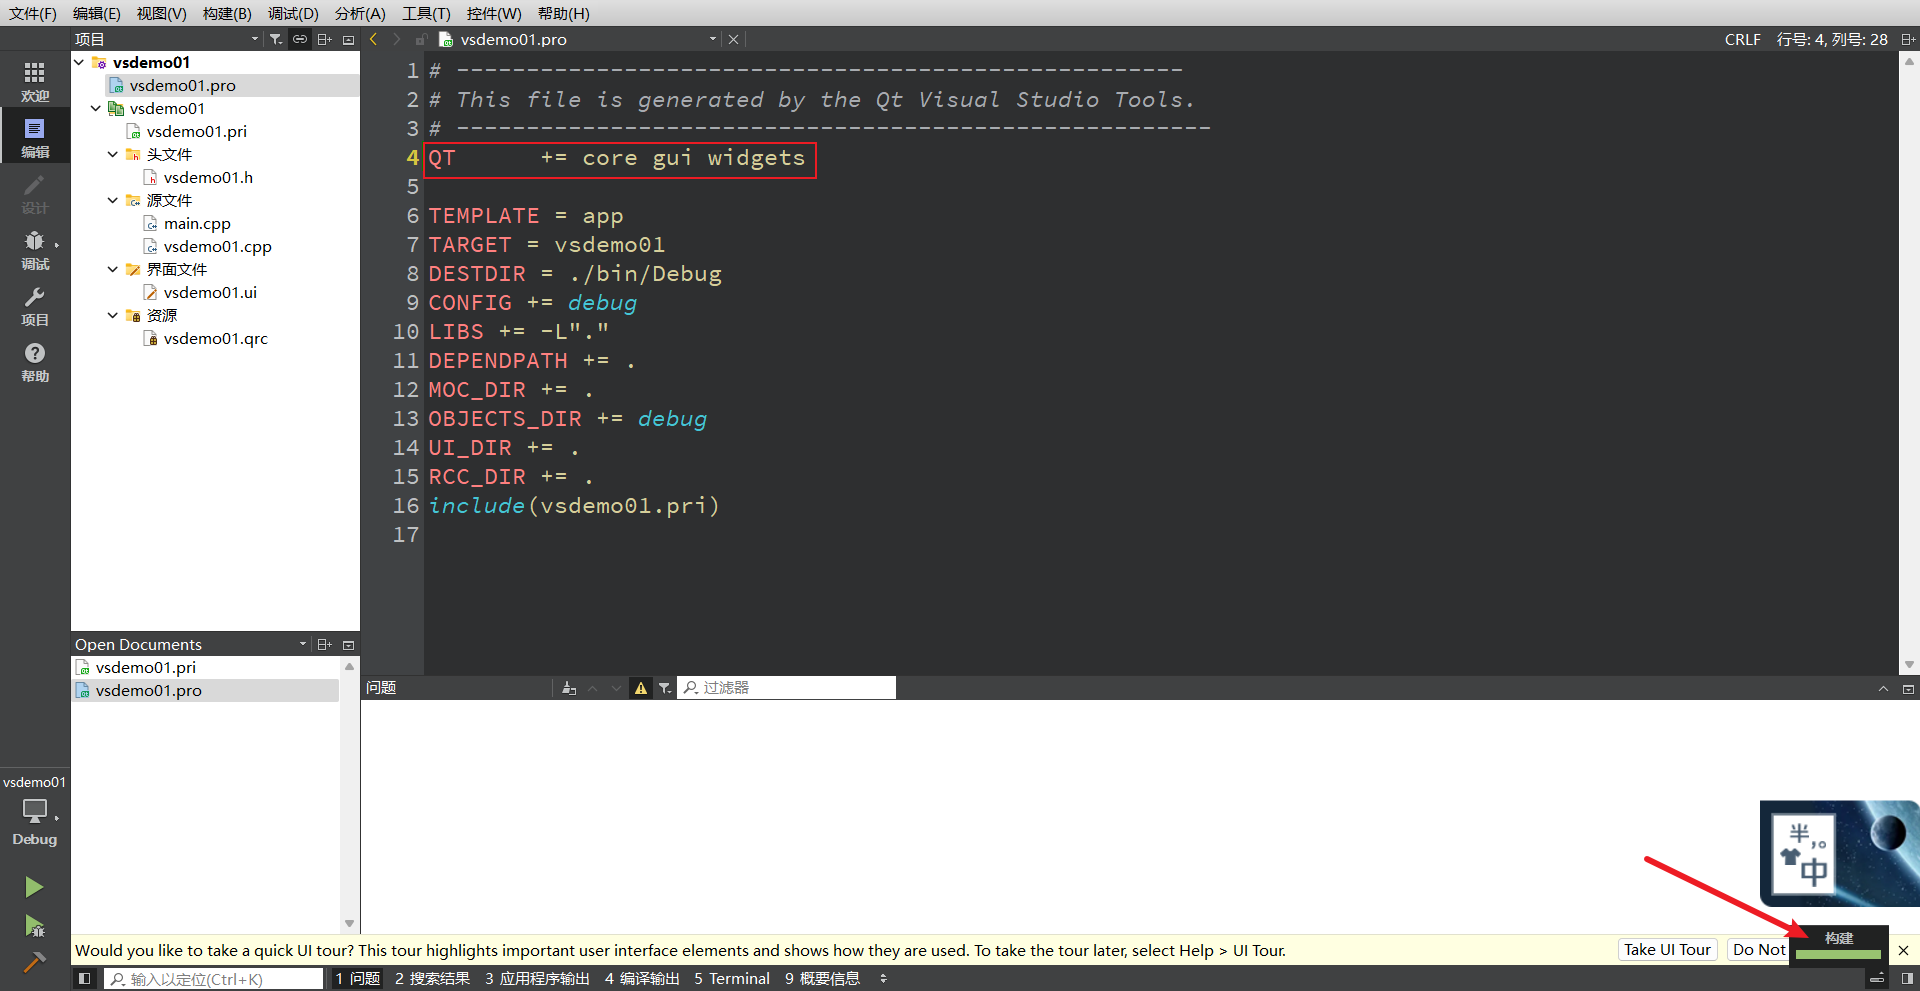Select main.cpp in project tree

click(197, 223)
